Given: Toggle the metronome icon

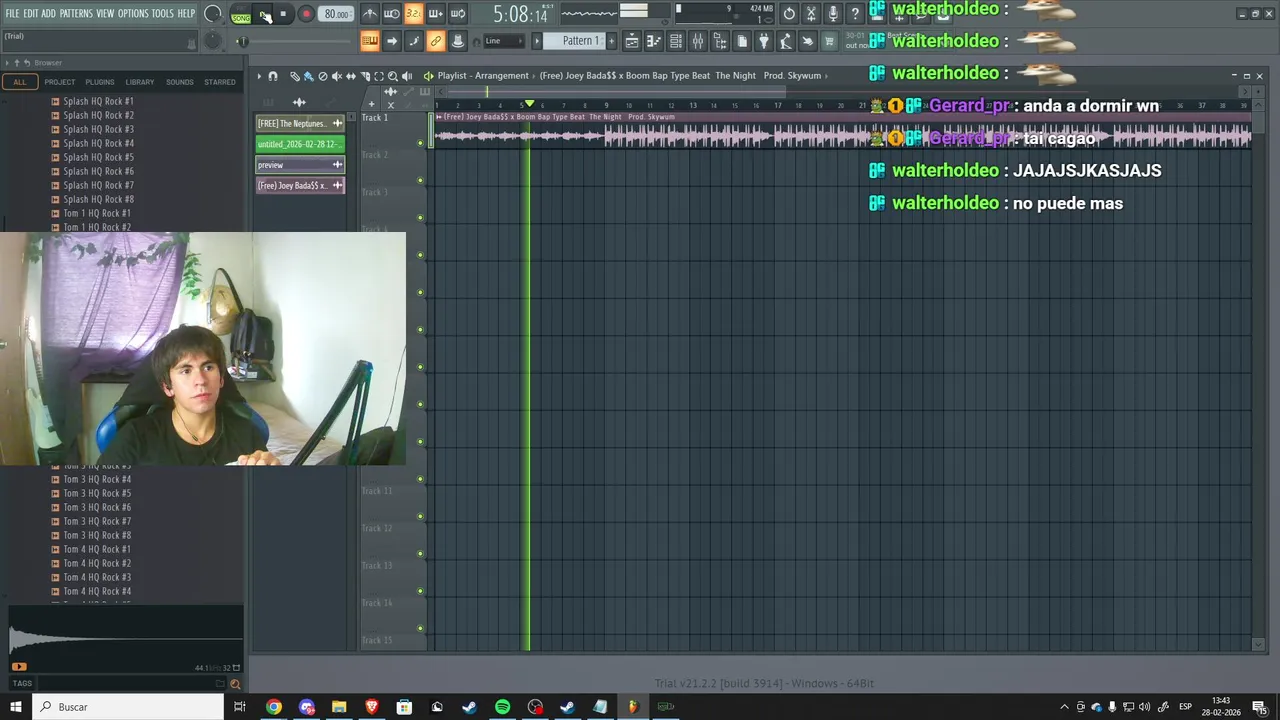Looking at the screenshot, I should tap(369, 14).
